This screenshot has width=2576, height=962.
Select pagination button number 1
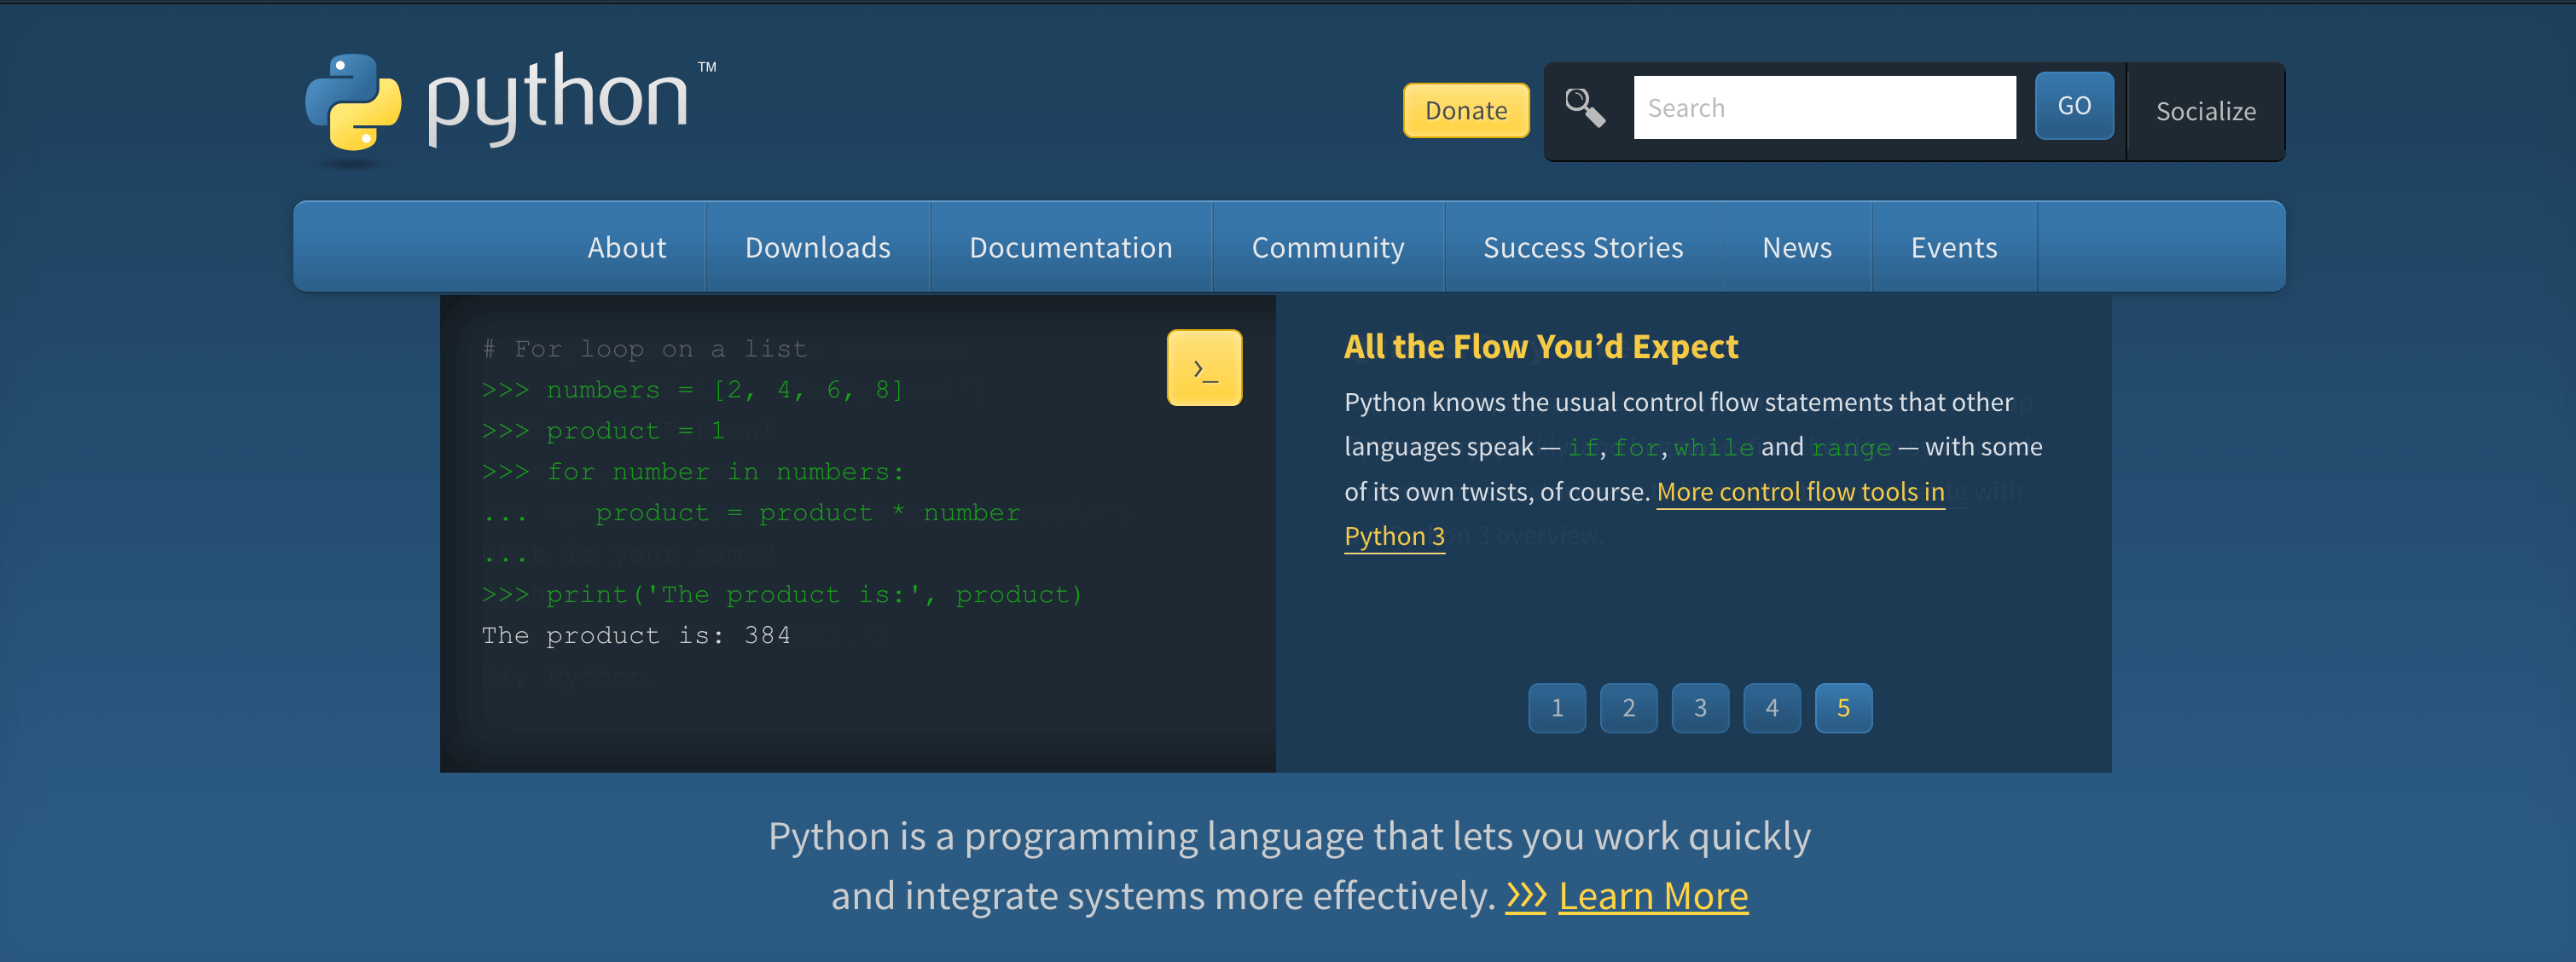1556,706
